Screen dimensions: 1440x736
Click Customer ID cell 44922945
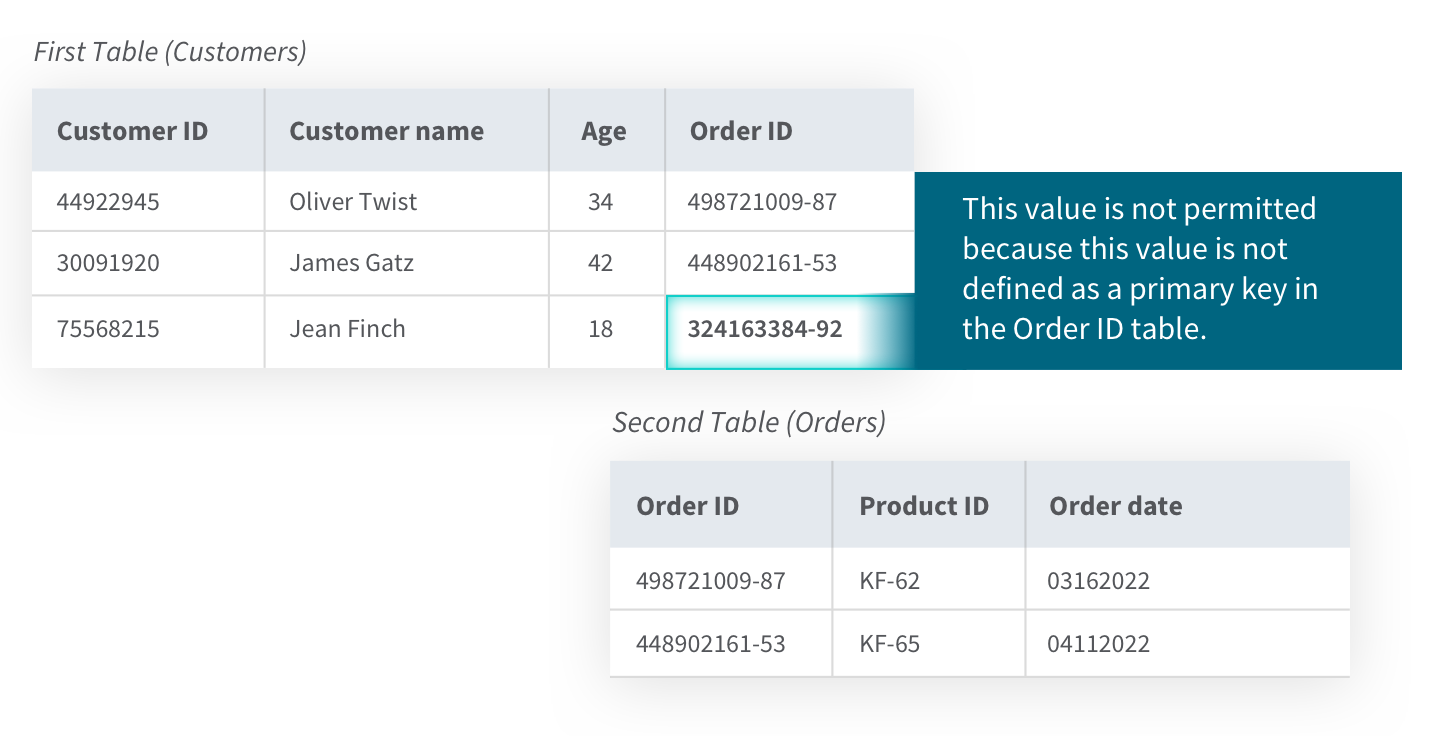click(148, 202)
